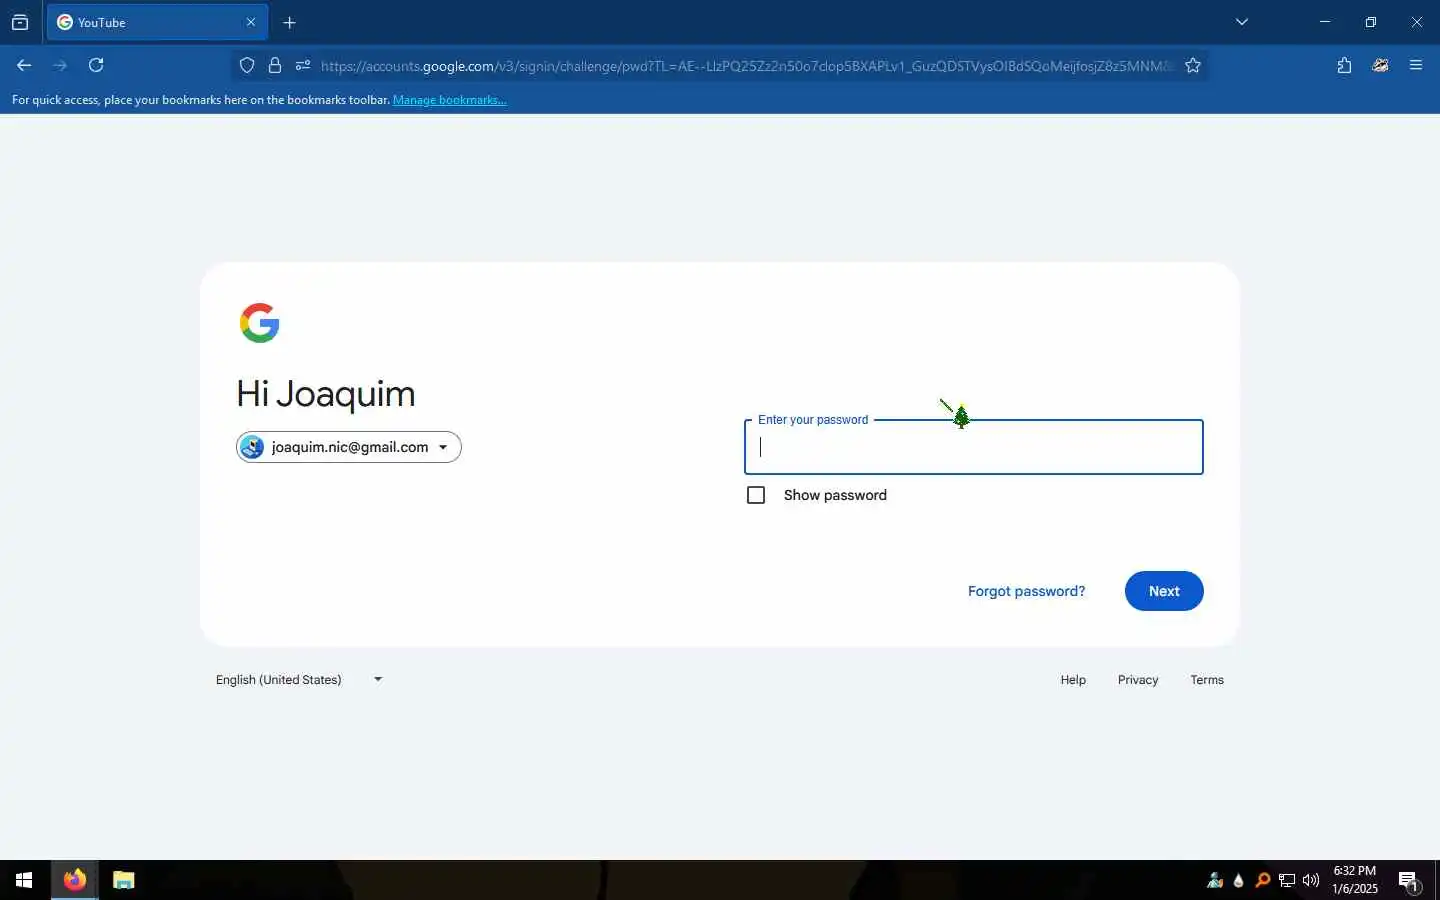Click the water drop tray icon
Viewport: 1440px width, 900px height.
(x=1239, y=880)
